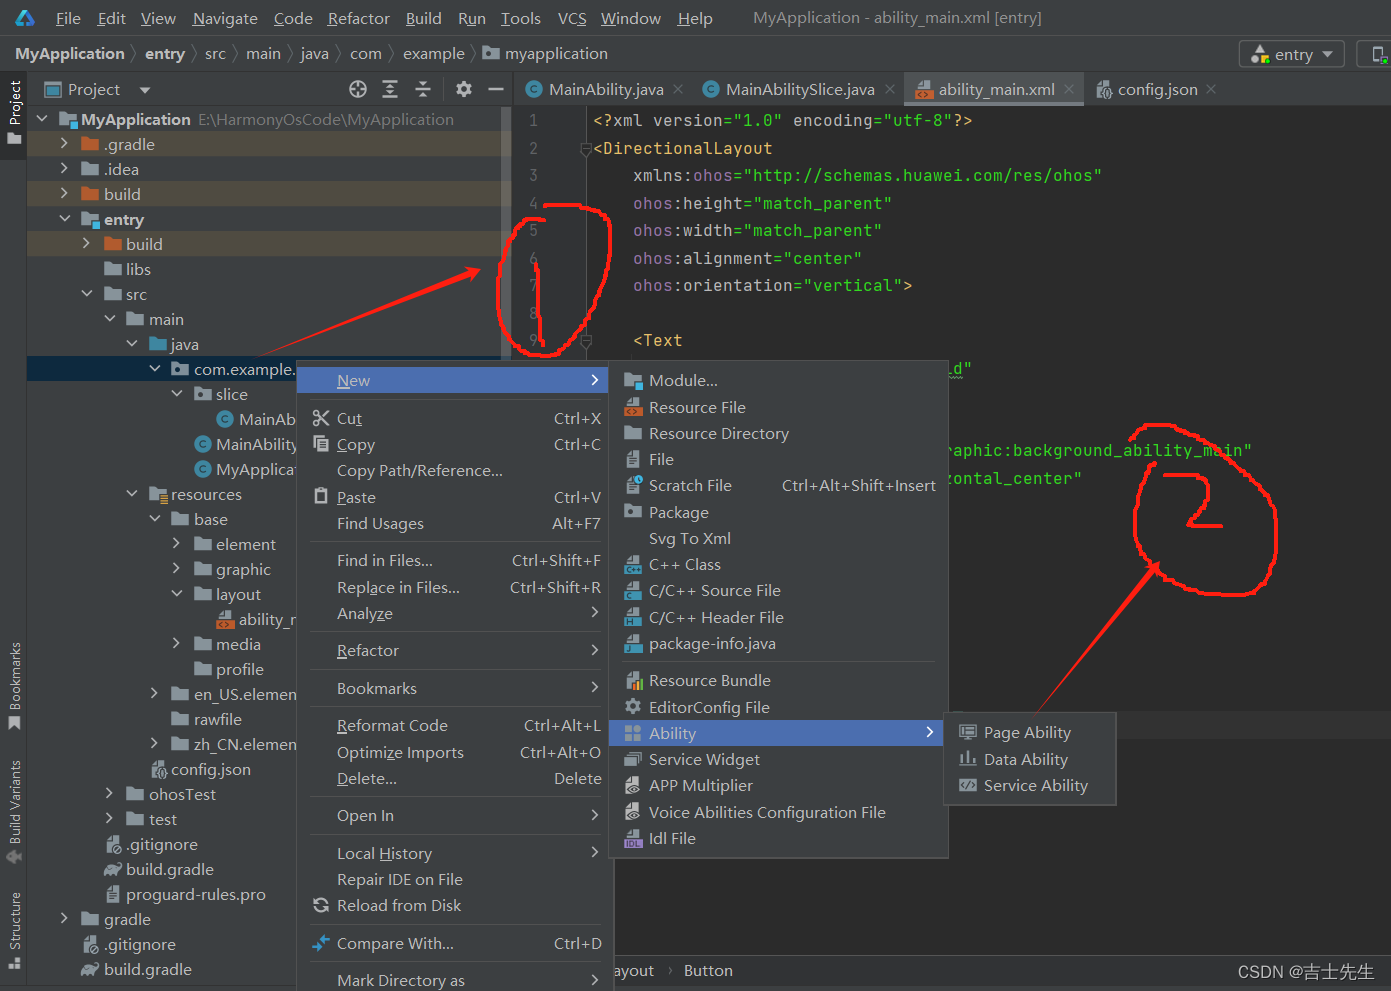Open the Navigate menu
This screenshot has height=991, width=1391.
225,18
